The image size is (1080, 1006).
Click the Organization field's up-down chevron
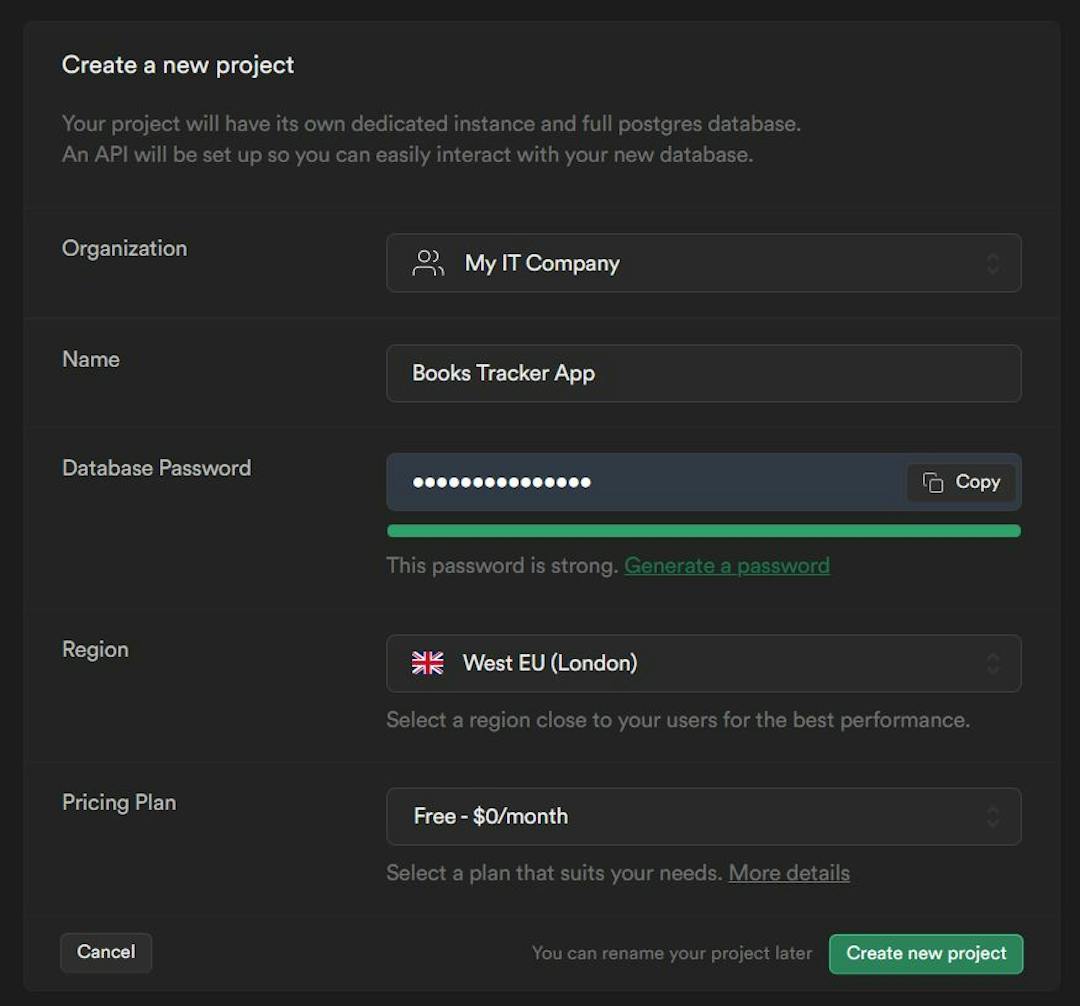(992, 263)
